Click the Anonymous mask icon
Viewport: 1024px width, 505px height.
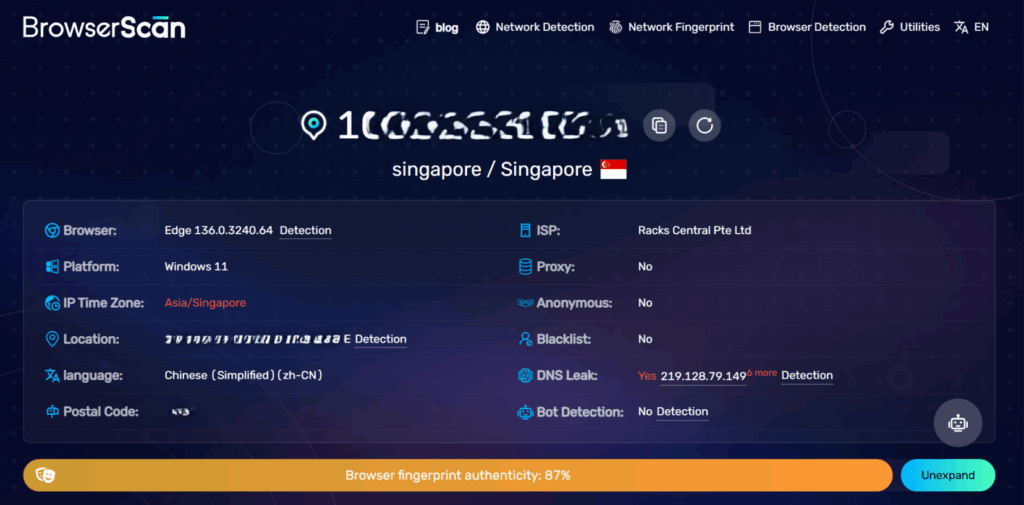point(525,303)
